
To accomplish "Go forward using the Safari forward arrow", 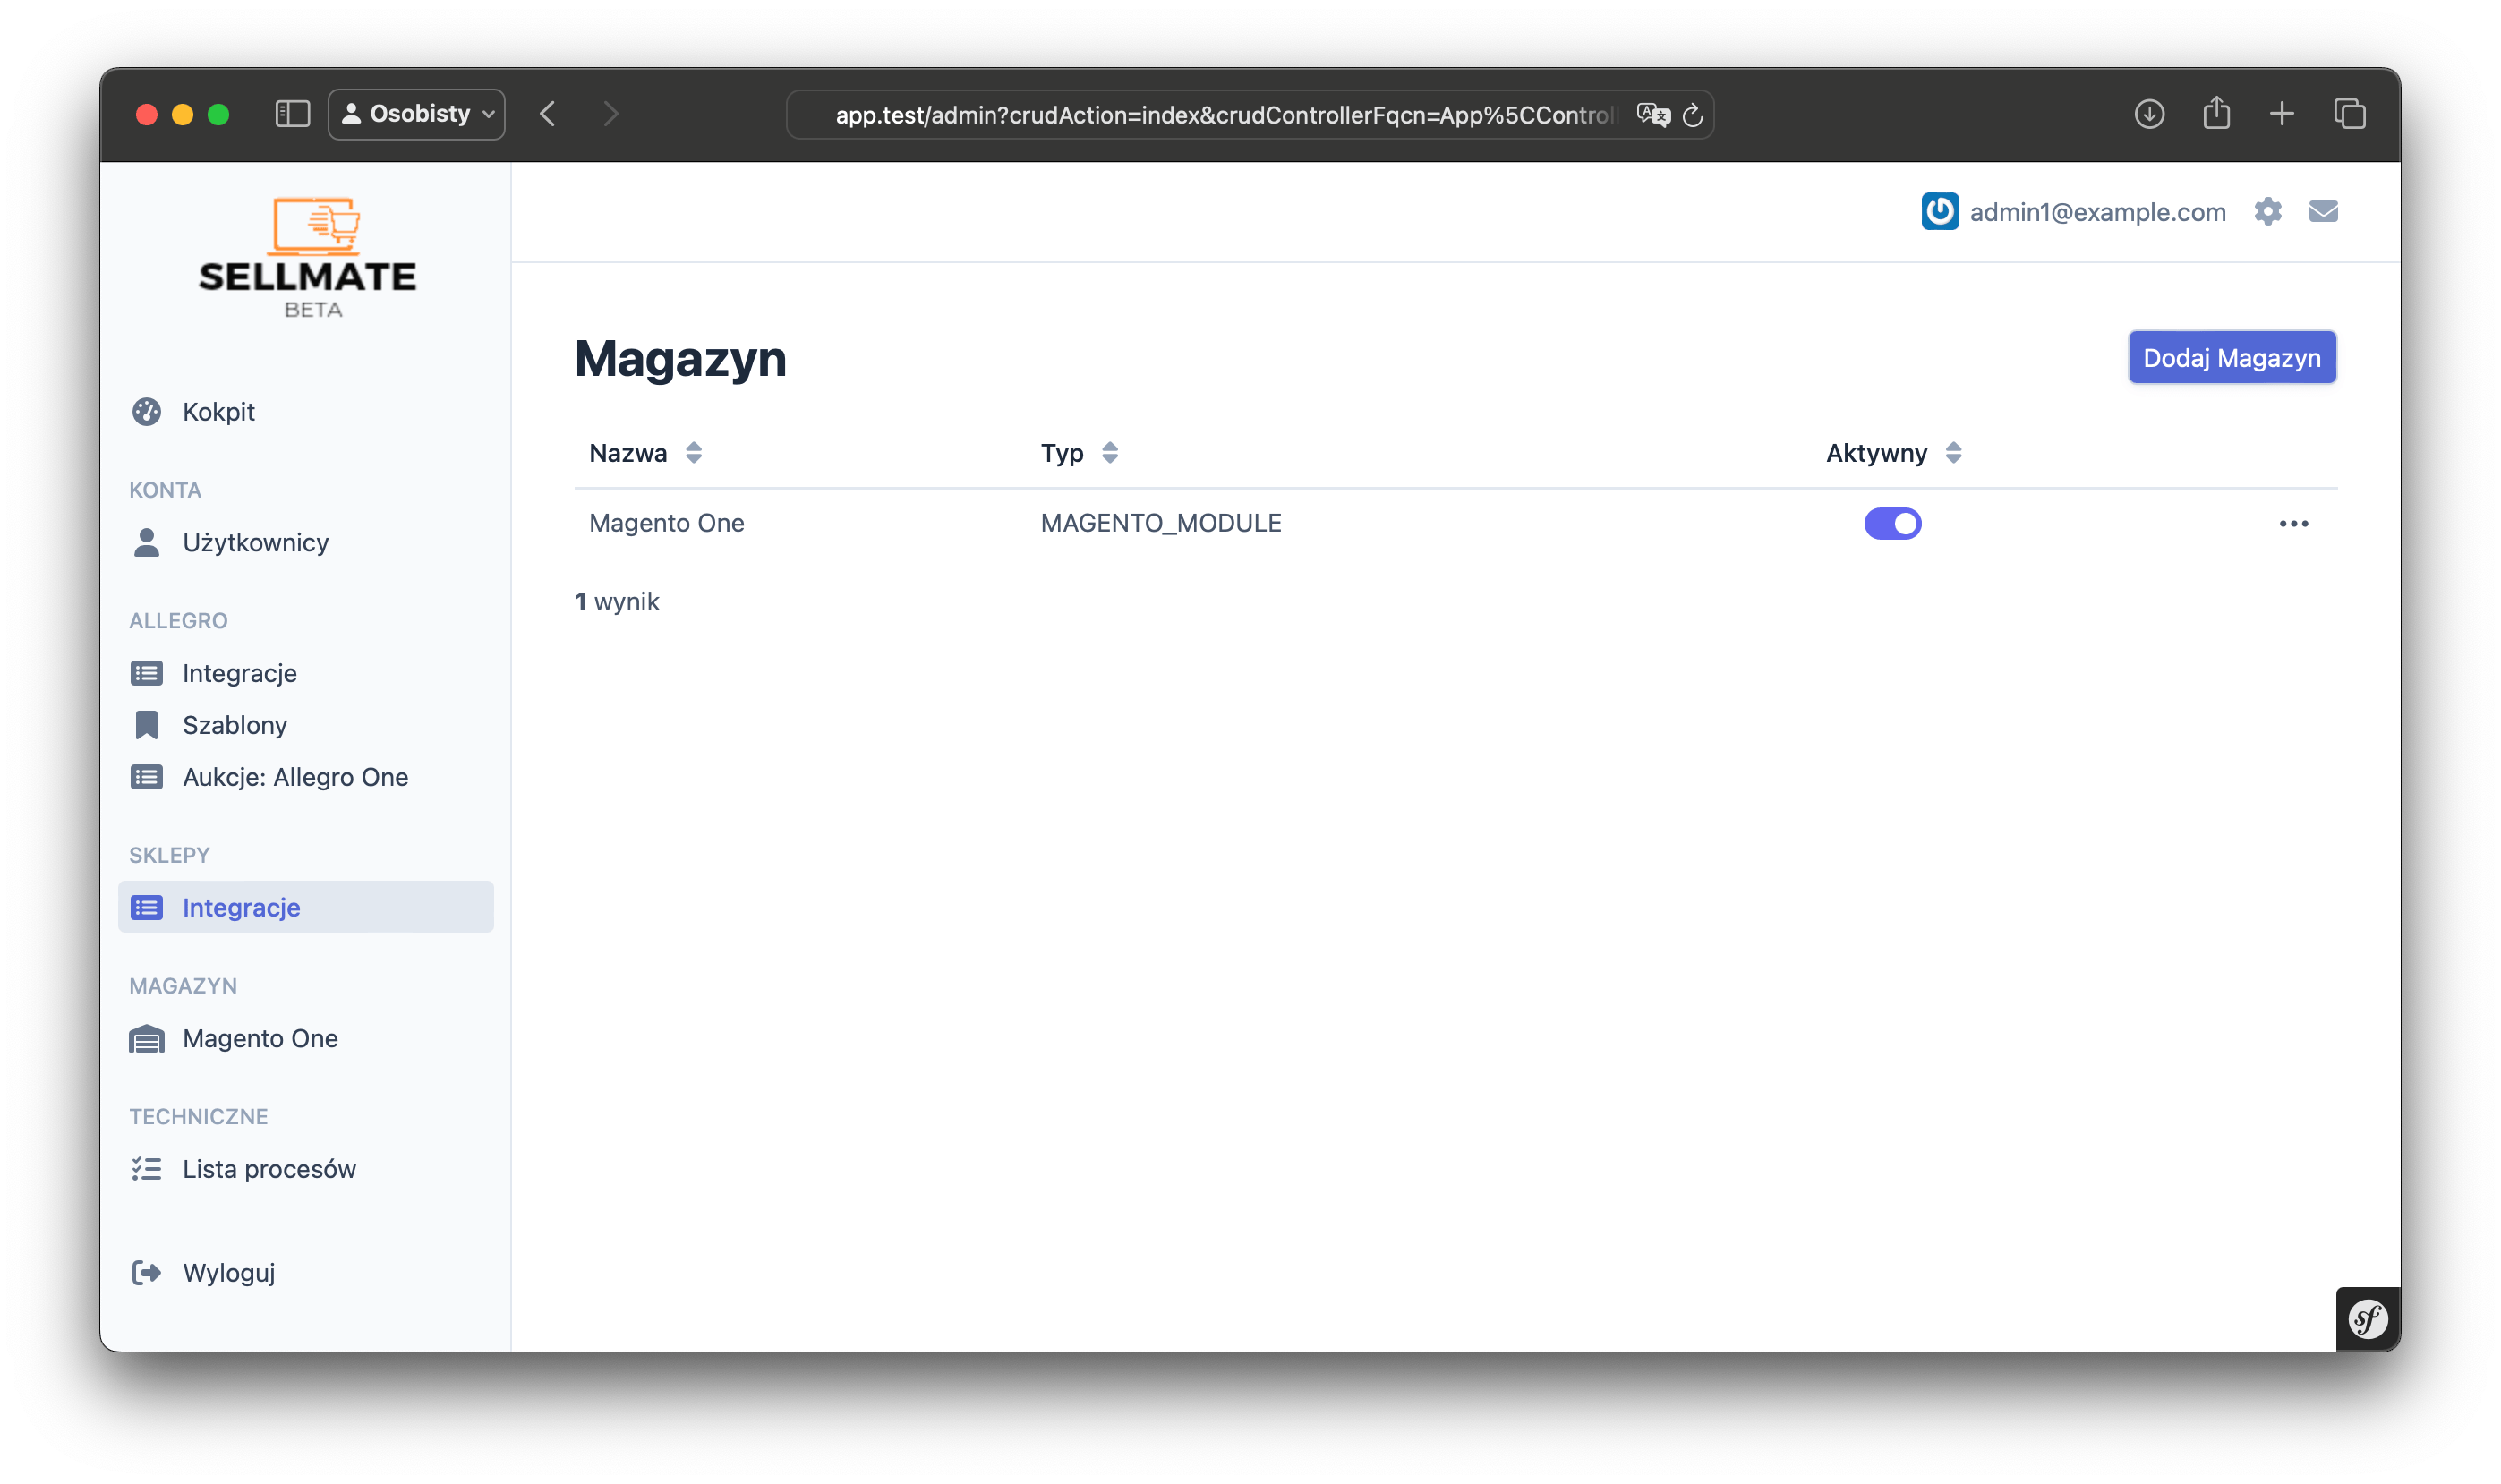I will coord(610,114).
